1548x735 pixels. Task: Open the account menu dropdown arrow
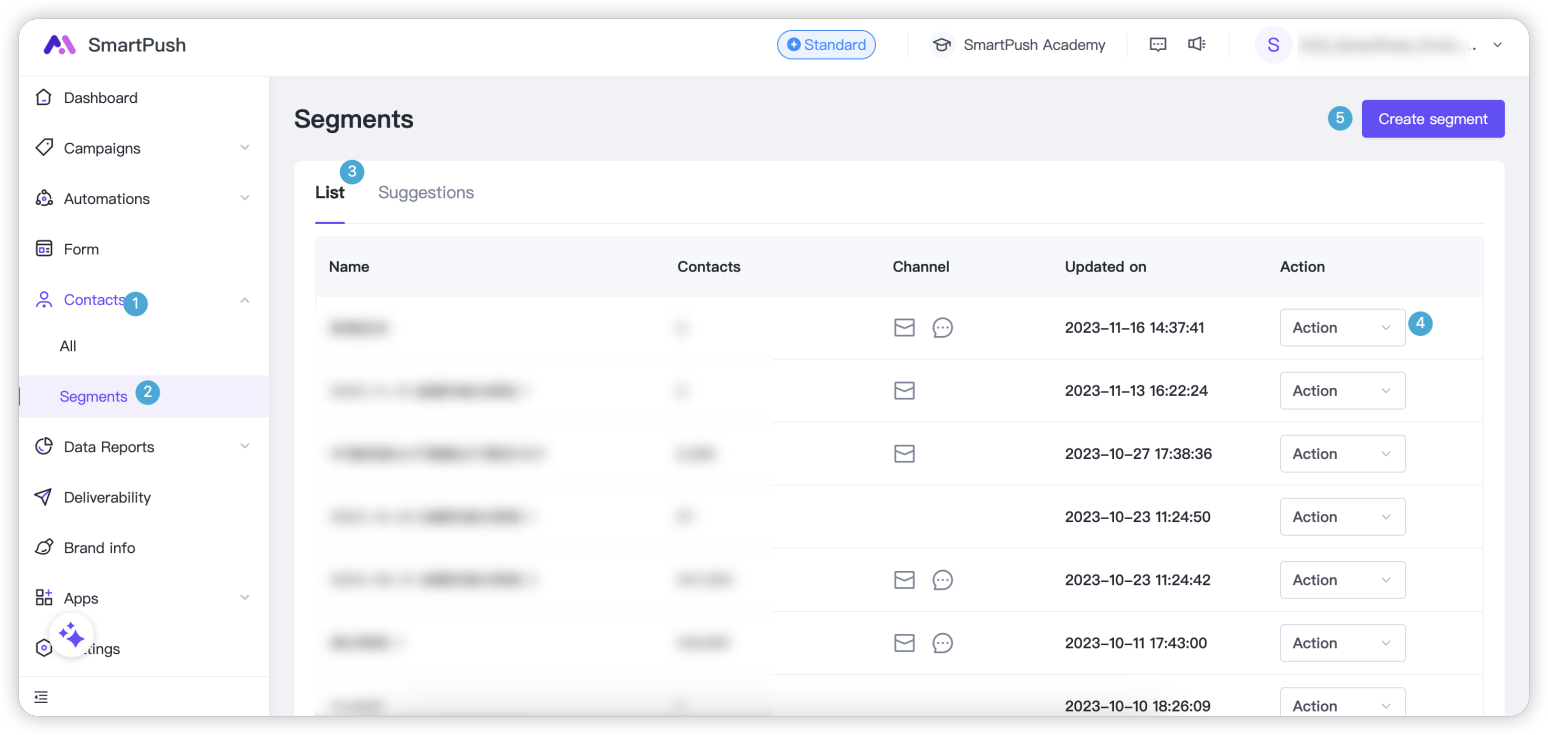coord(1497,45)
